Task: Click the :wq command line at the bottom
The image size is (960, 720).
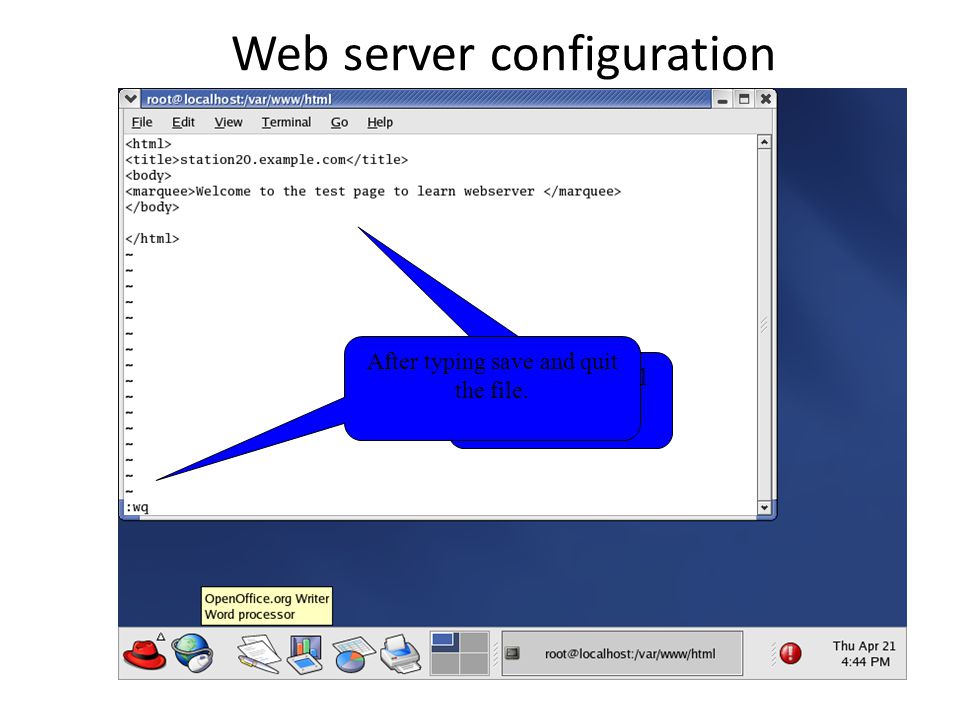Action: [x=137, y=507]
